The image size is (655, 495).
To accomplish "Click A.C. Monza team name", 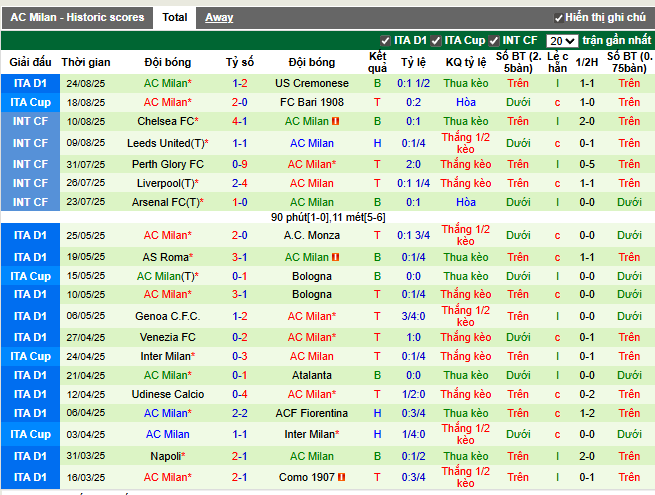I will [x=312, y=235].
